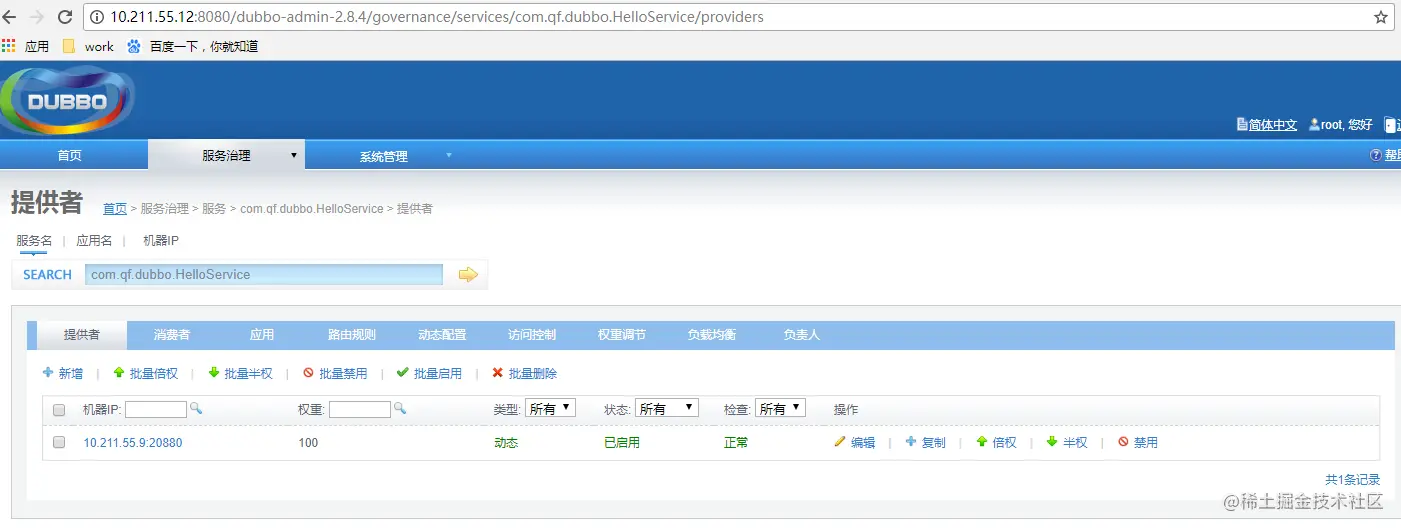Switch to the 负载均衡 tab

pos(712,335)
